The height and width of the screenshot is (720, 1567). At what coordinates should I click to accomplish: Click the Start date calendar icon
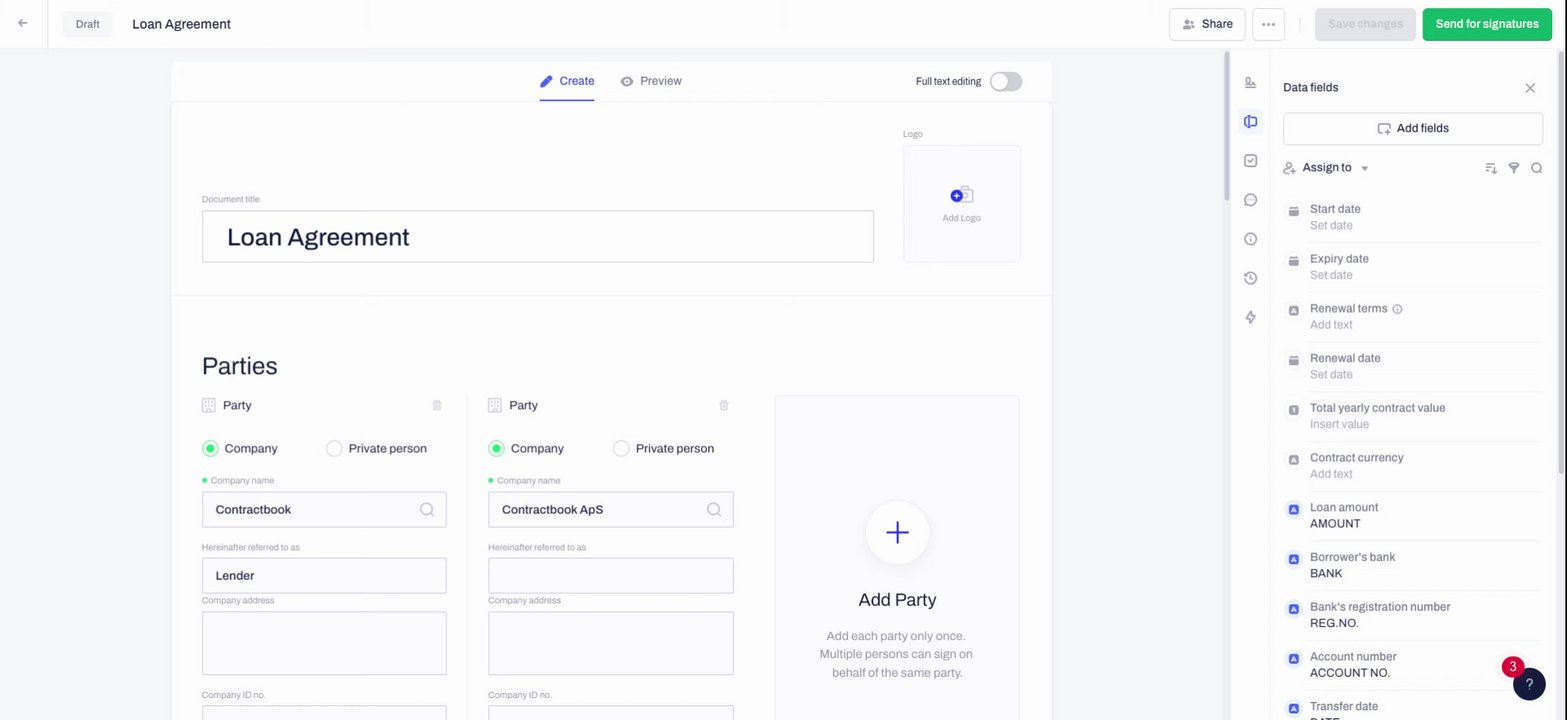[x=1293, y=211]
